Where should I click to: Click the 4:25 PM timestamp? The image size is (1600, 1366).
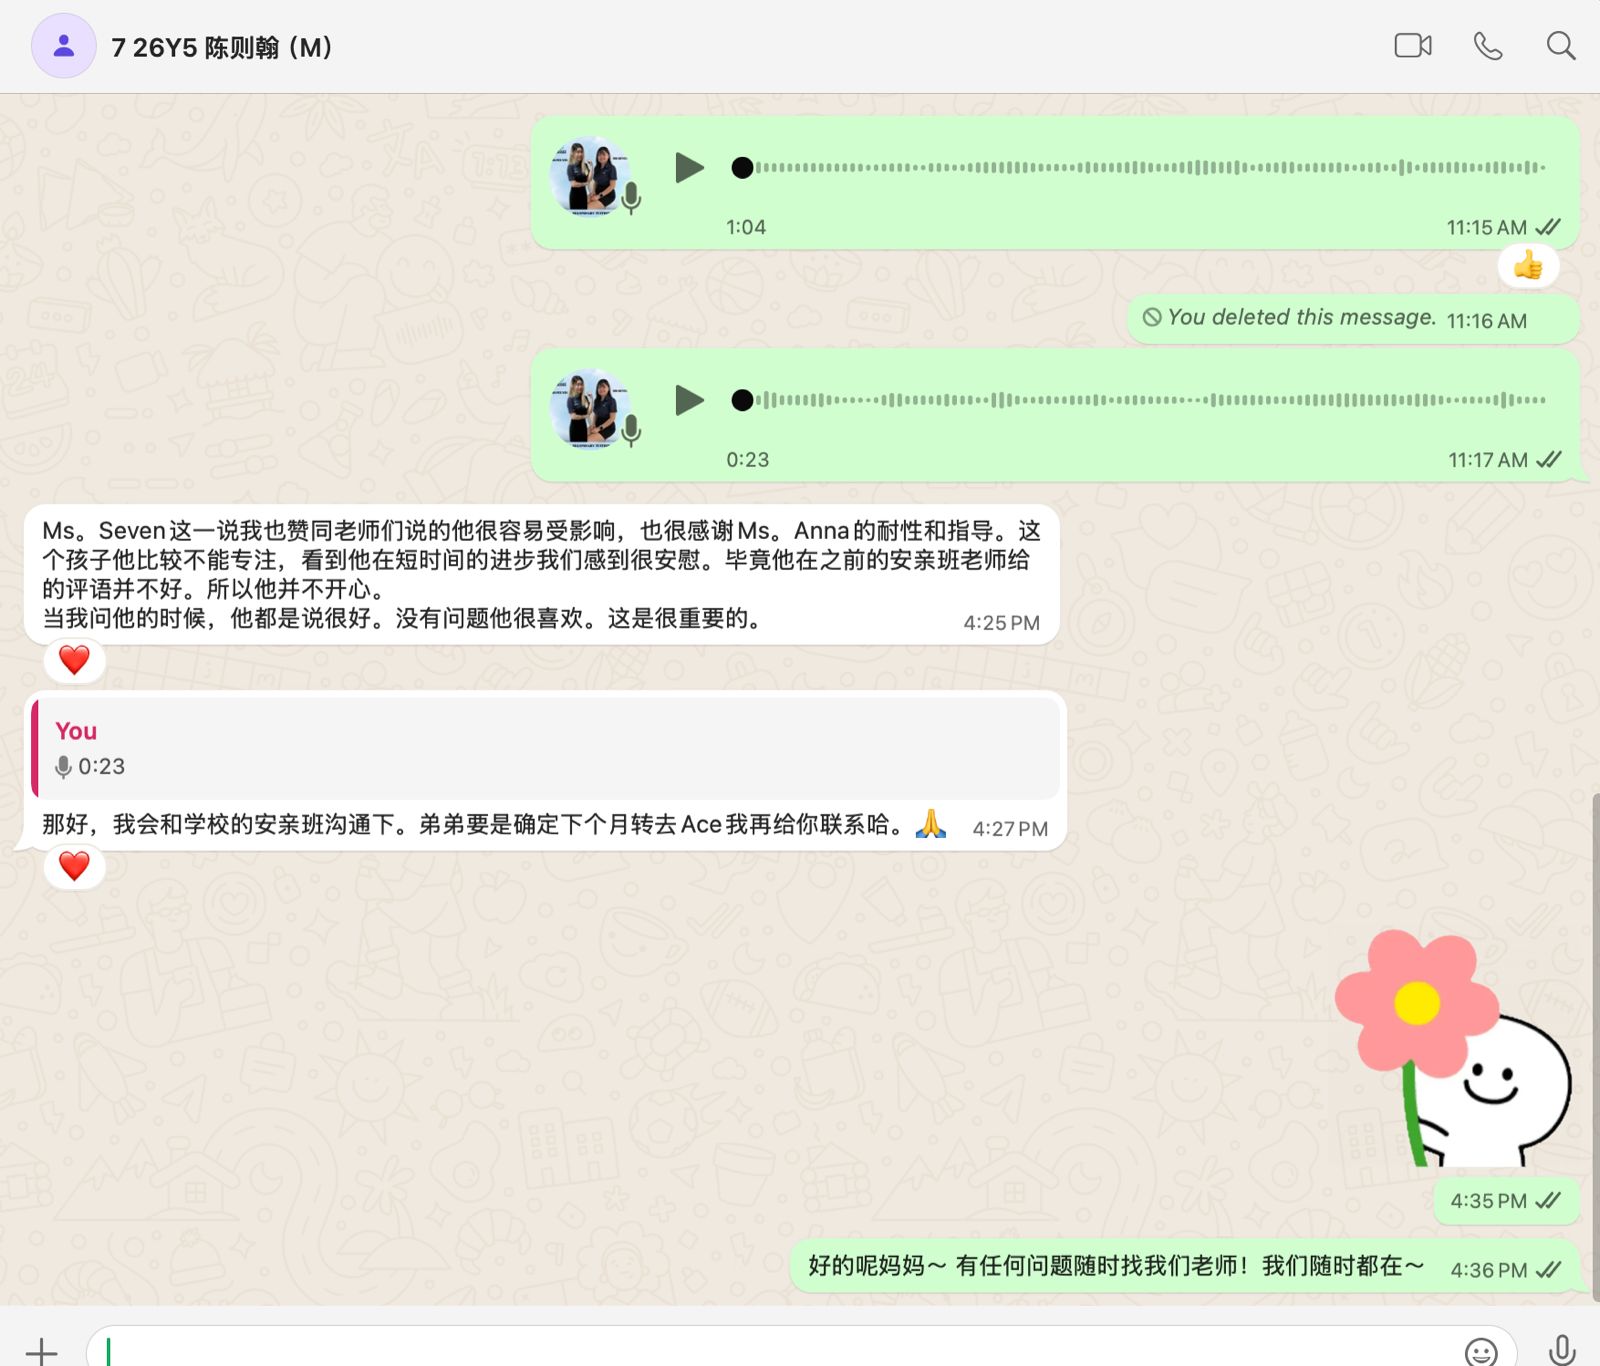point(1001,623)
